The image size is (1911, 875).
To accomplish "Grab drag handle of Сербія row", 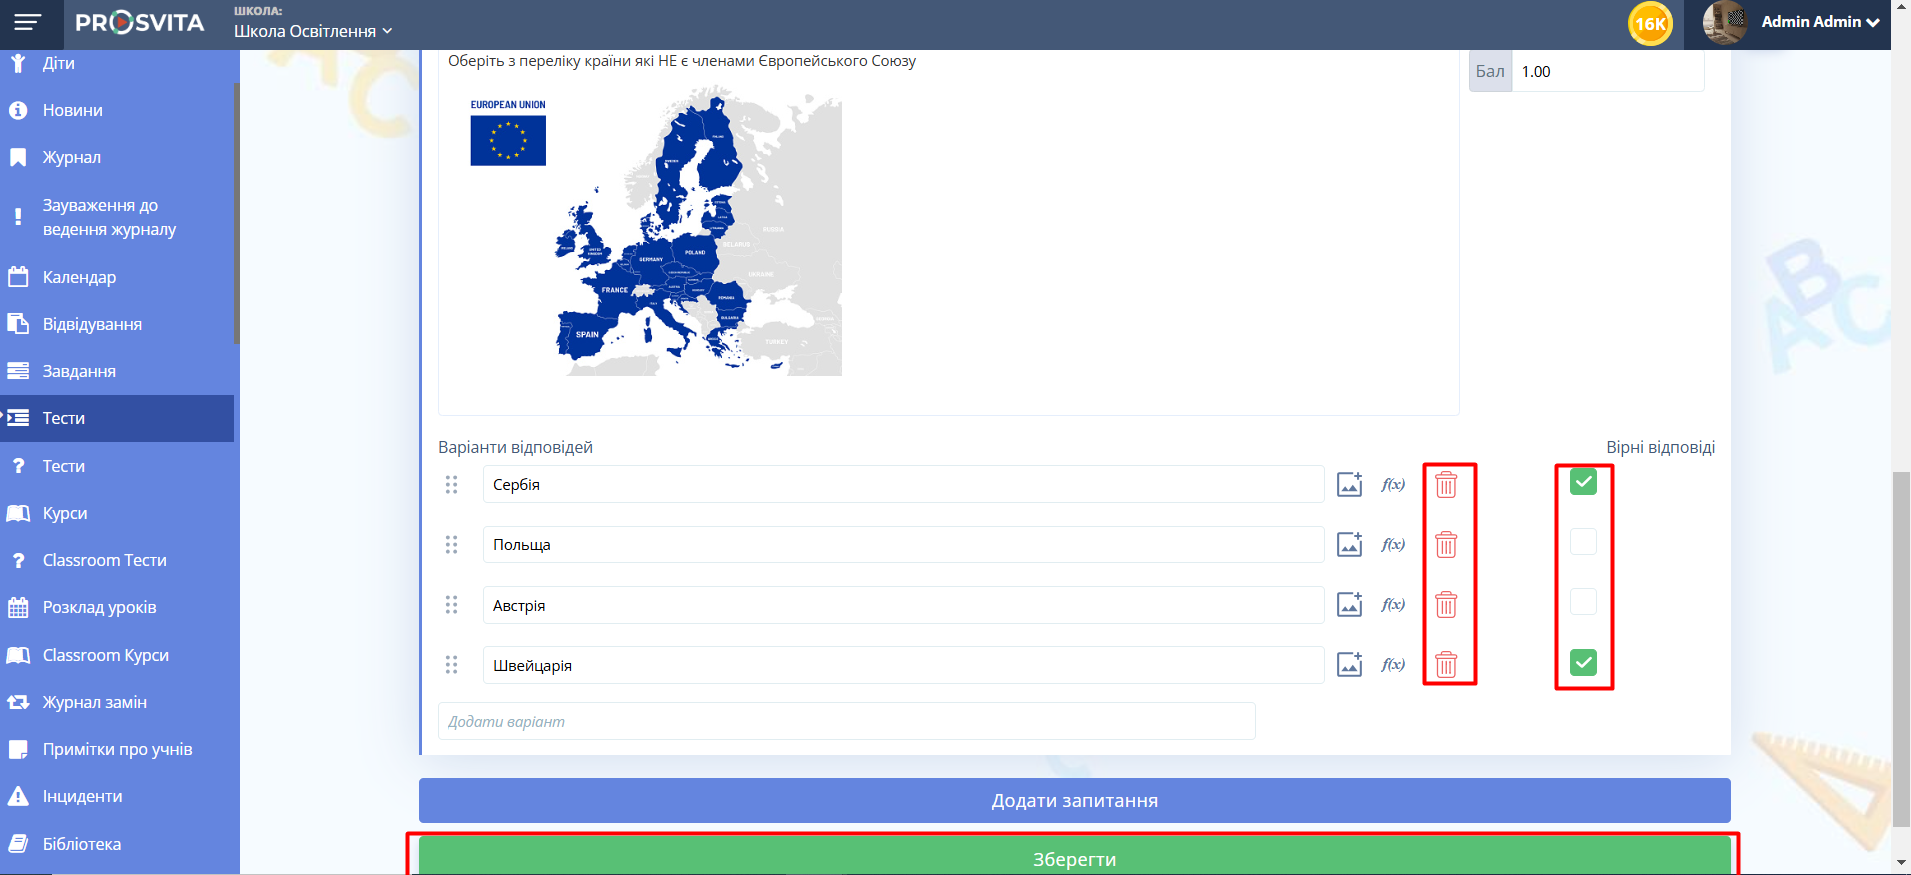I will tap(452, 485).
